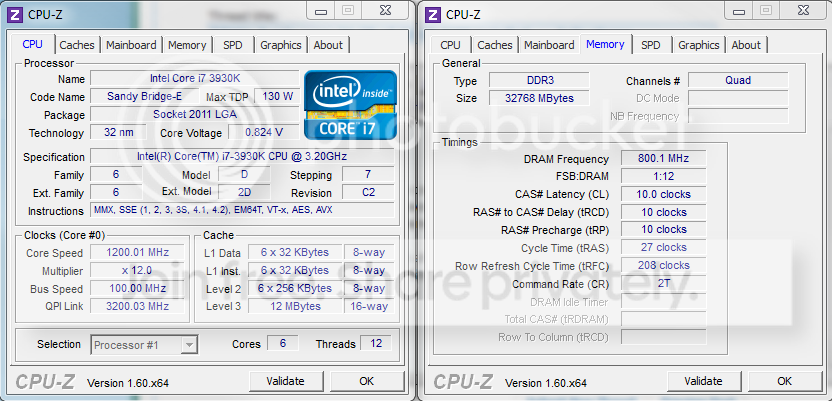Click the Row Refresh tRFC value 208 clocks
Screen dimensions: 832x401
663,265
